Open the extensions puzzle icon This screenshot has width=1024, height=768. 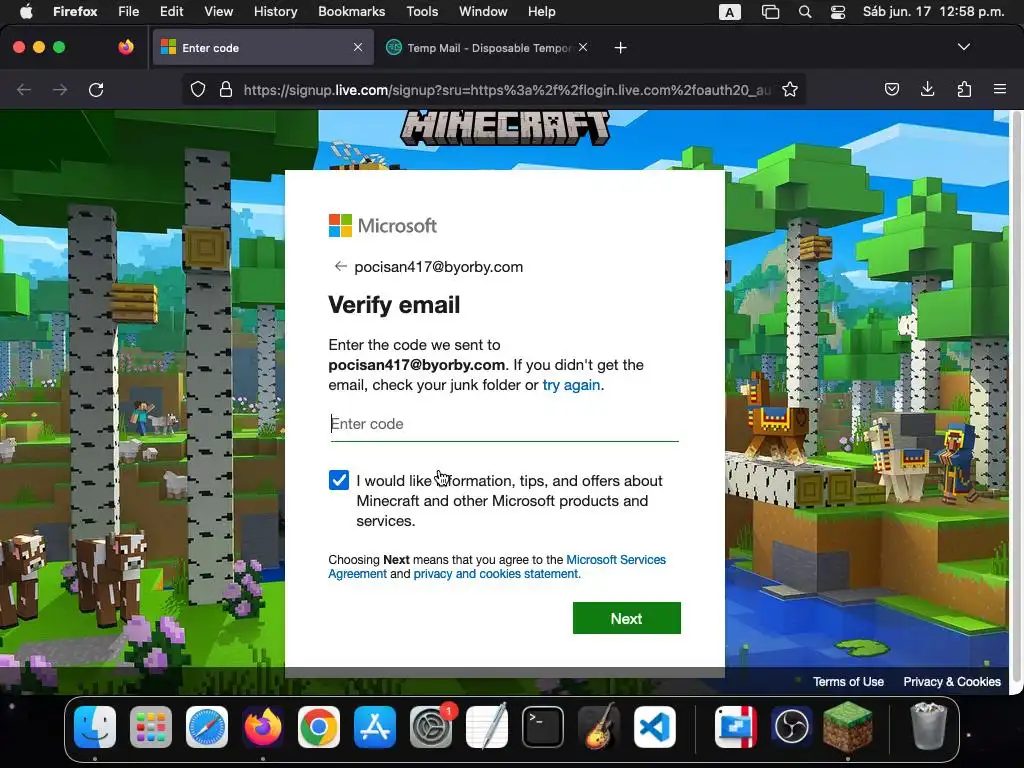click(x=964, y=89)
